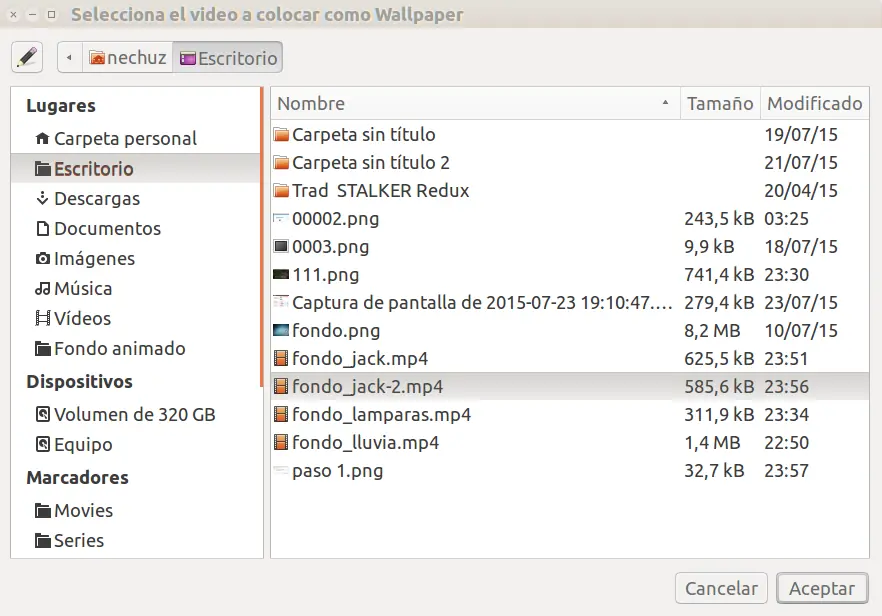
Task: Select Trad STALKER Redux folder name
Action: 380,191
